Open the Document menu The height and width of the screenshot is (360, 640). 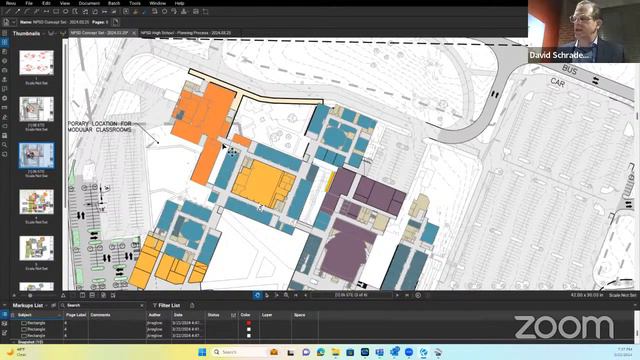[x=89, y=3]
